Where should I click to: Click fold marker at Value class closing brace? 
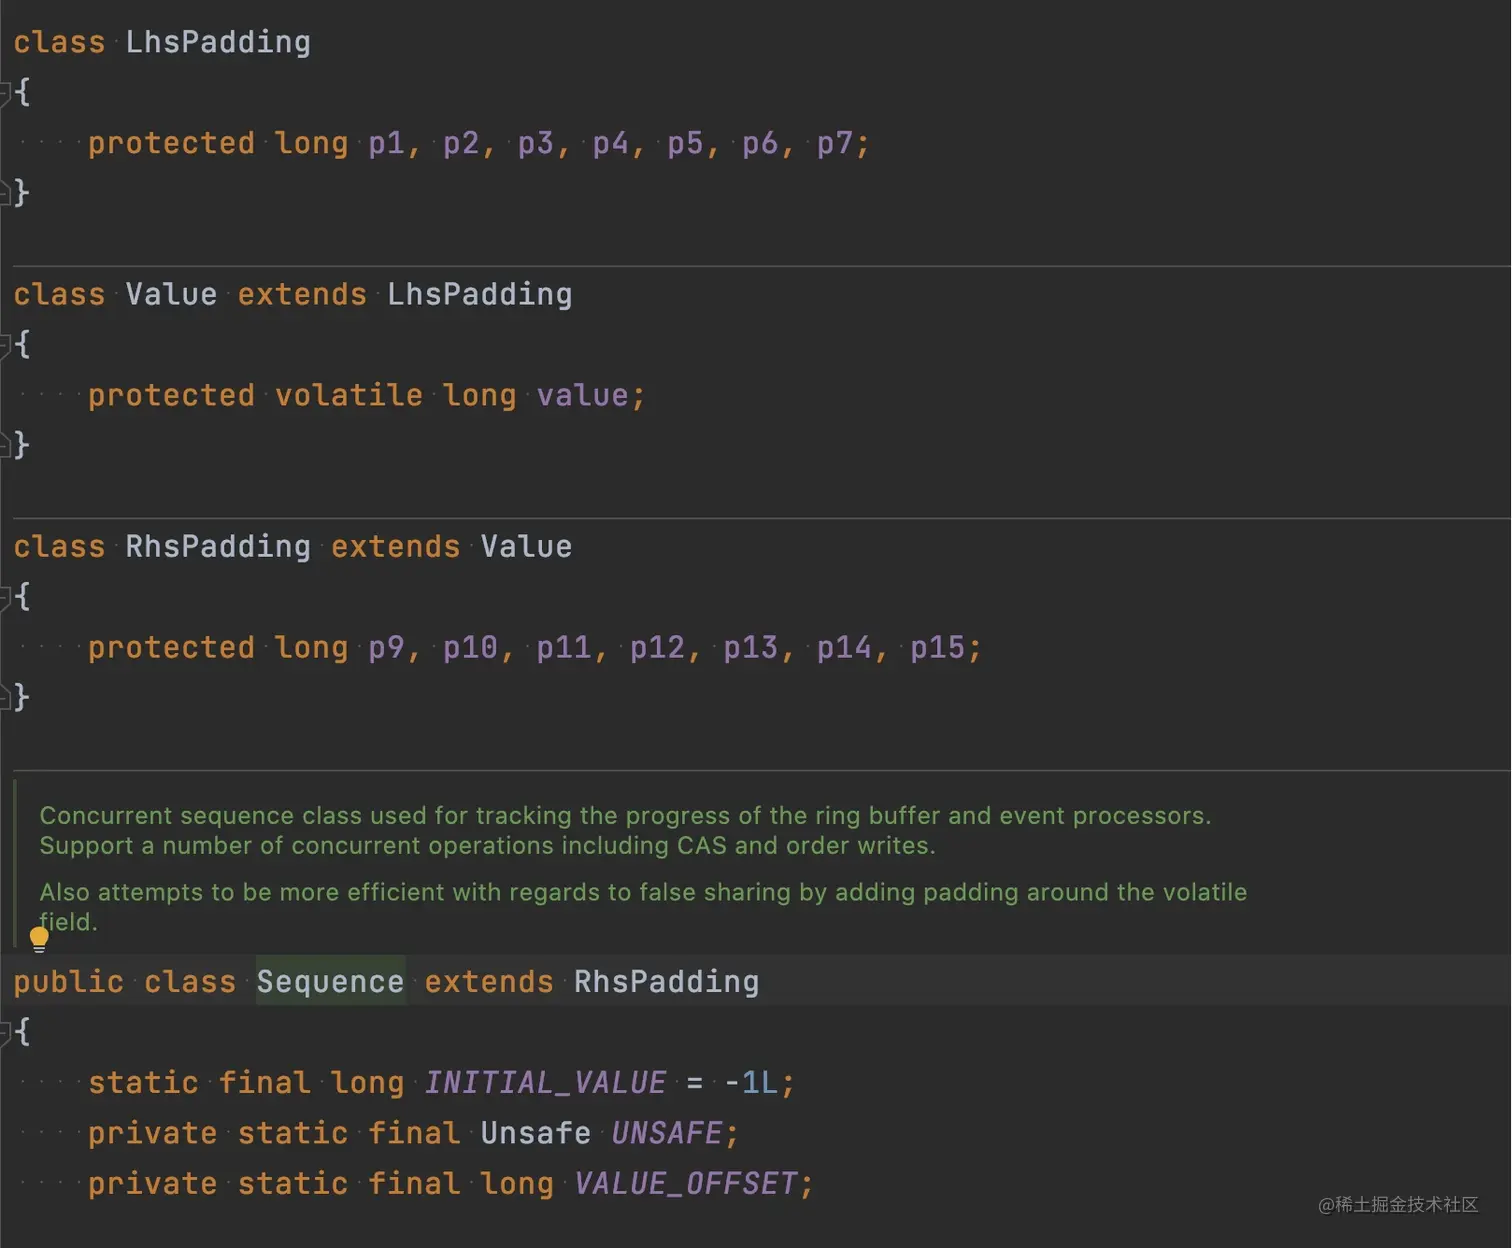5,444
